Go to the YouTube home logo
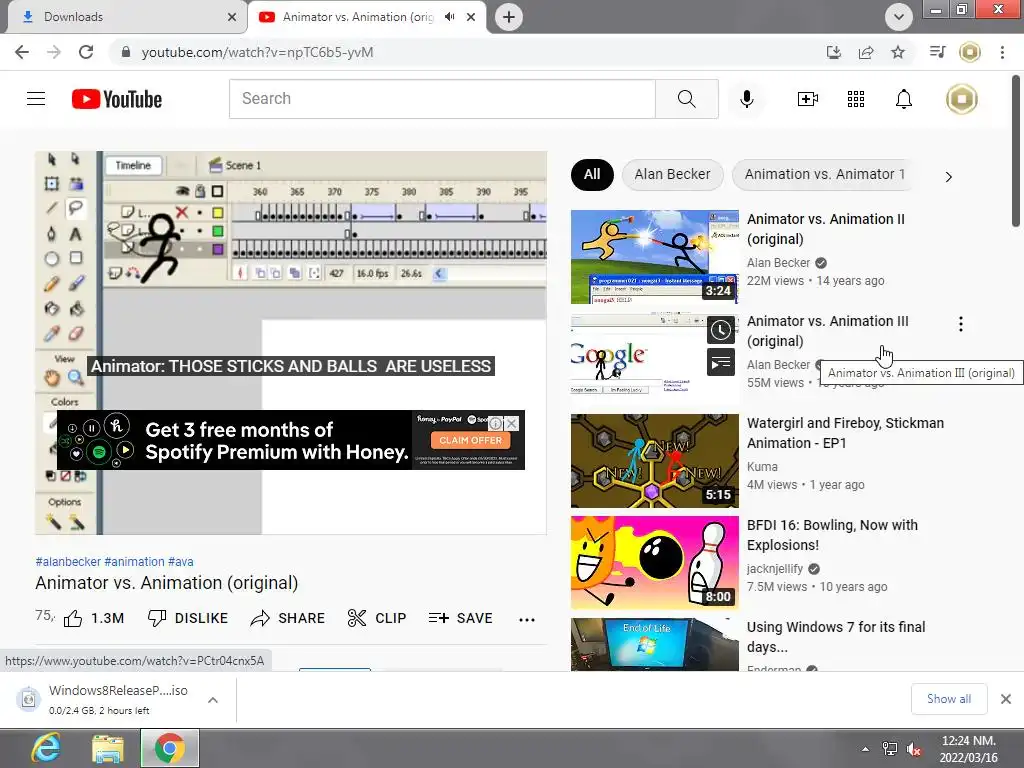Viewport: 1024px width, 768px height. [x=117, y=99]
